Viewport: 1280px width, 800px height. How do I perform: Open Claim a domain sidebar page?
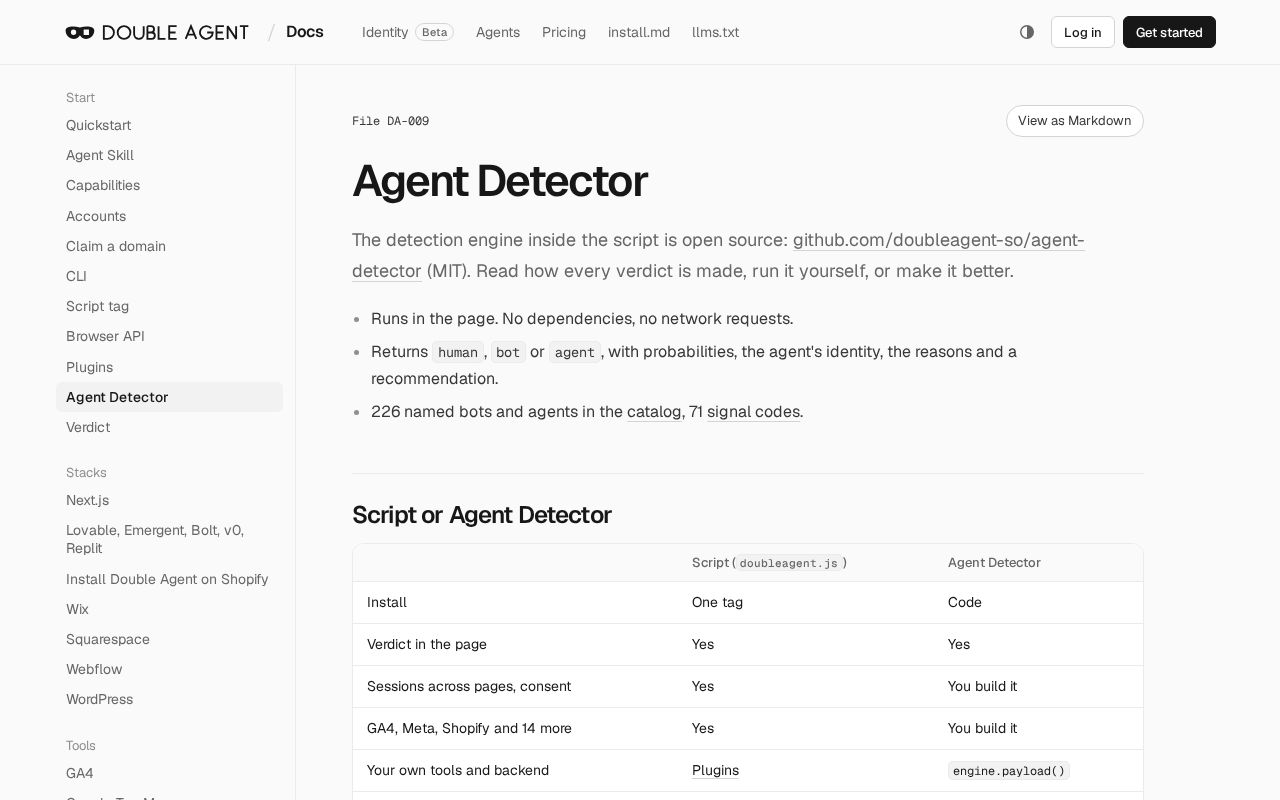pos(169,246)
